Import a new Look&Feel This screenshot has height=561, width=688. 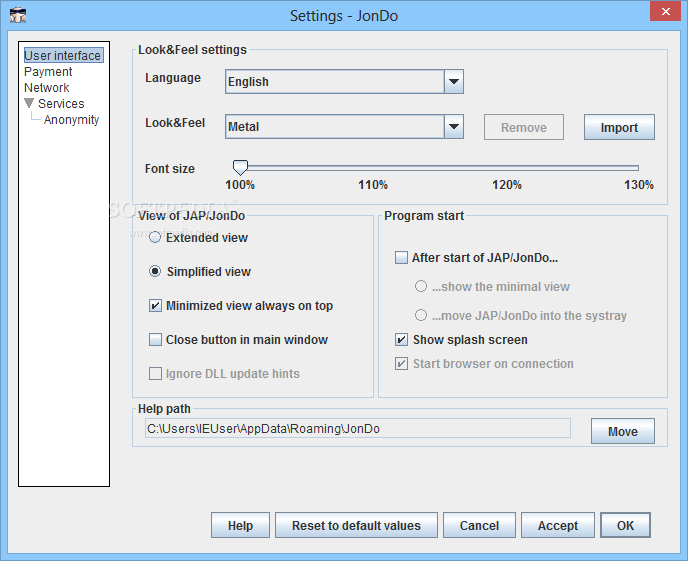point(619,127)
